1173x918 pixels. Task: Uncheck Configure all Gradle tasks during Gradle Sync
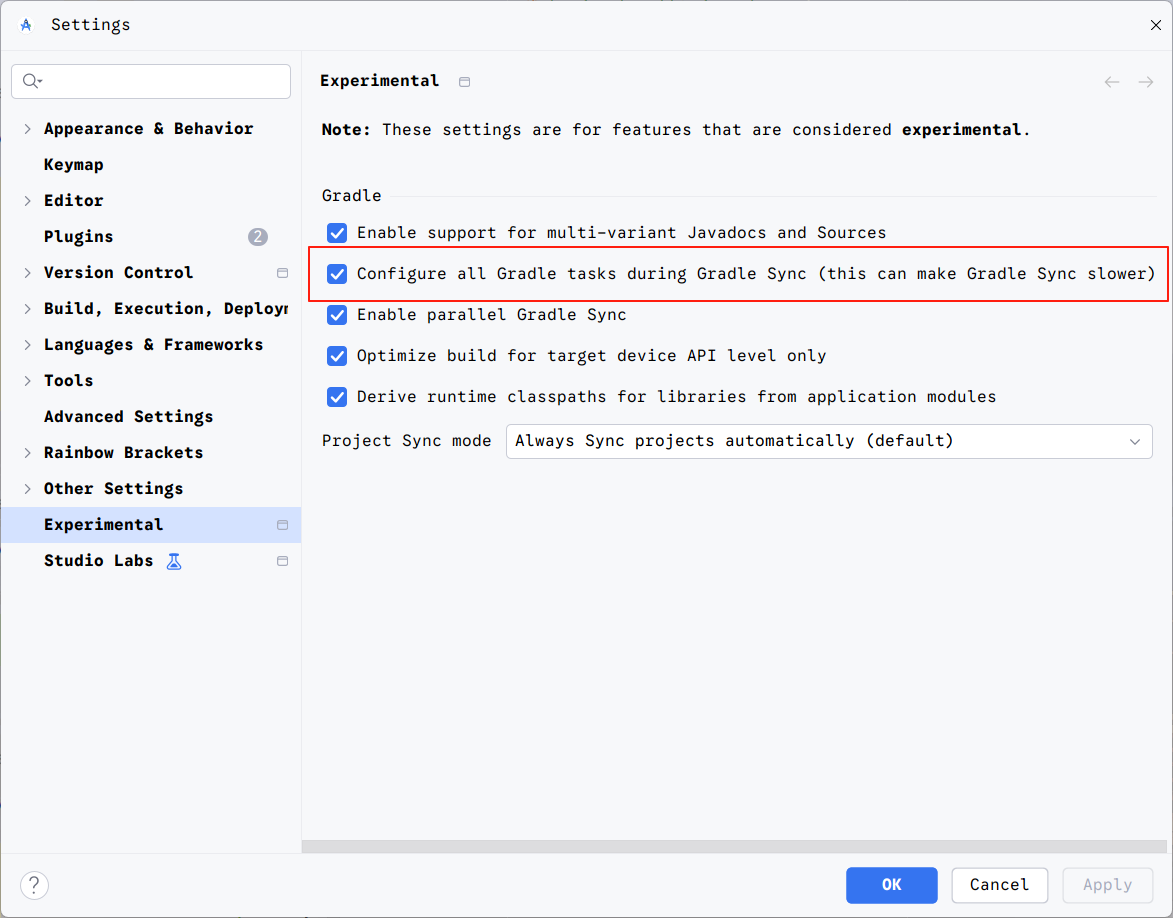(x=337, y=273)
